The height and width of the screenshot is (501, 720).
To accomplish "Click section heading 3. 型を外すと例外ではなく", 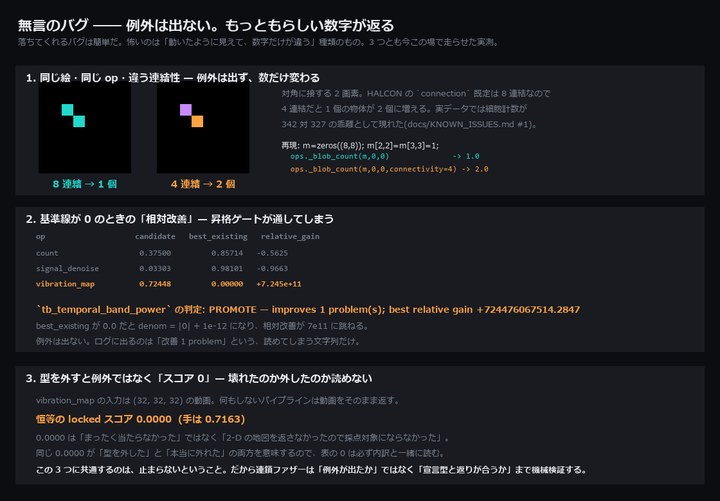I will point(199,378).
